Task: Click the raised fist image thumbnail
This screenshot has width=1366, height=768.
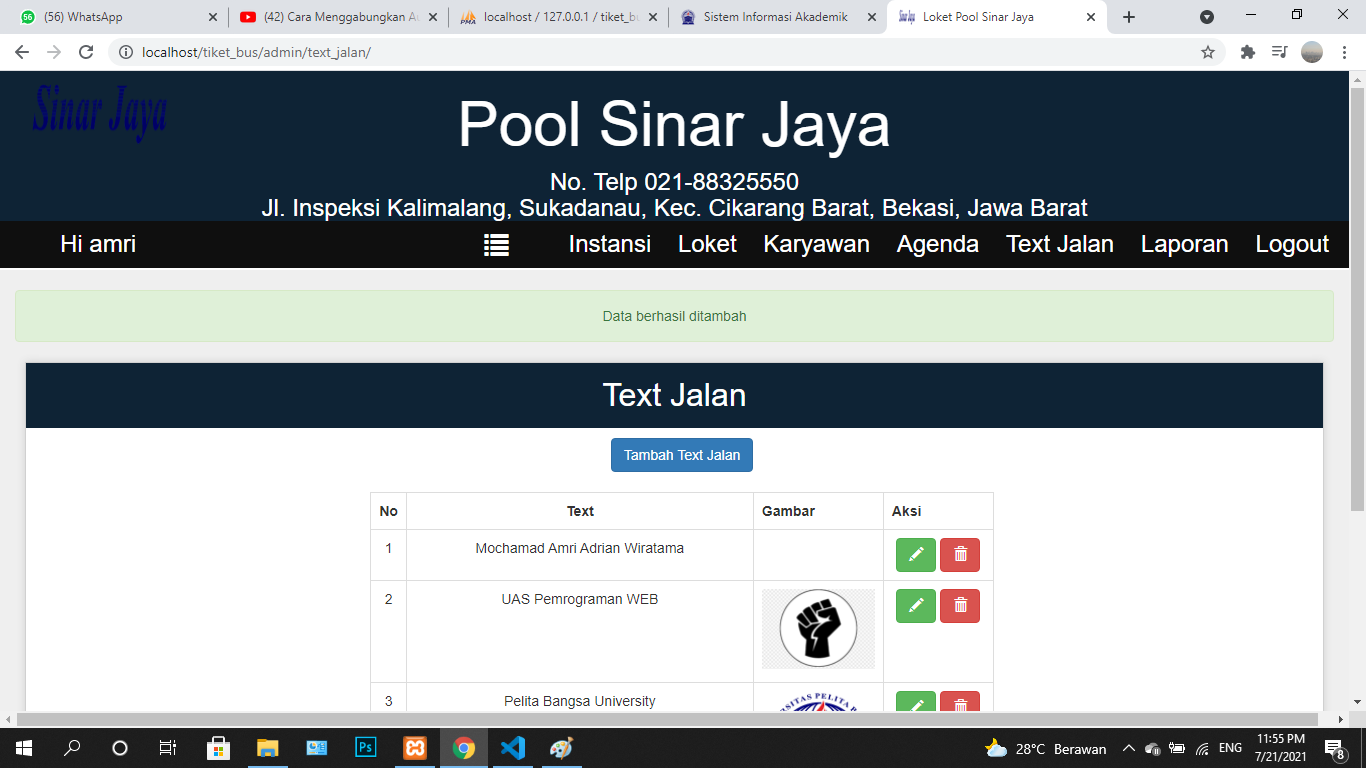Action: click(817, 628)
